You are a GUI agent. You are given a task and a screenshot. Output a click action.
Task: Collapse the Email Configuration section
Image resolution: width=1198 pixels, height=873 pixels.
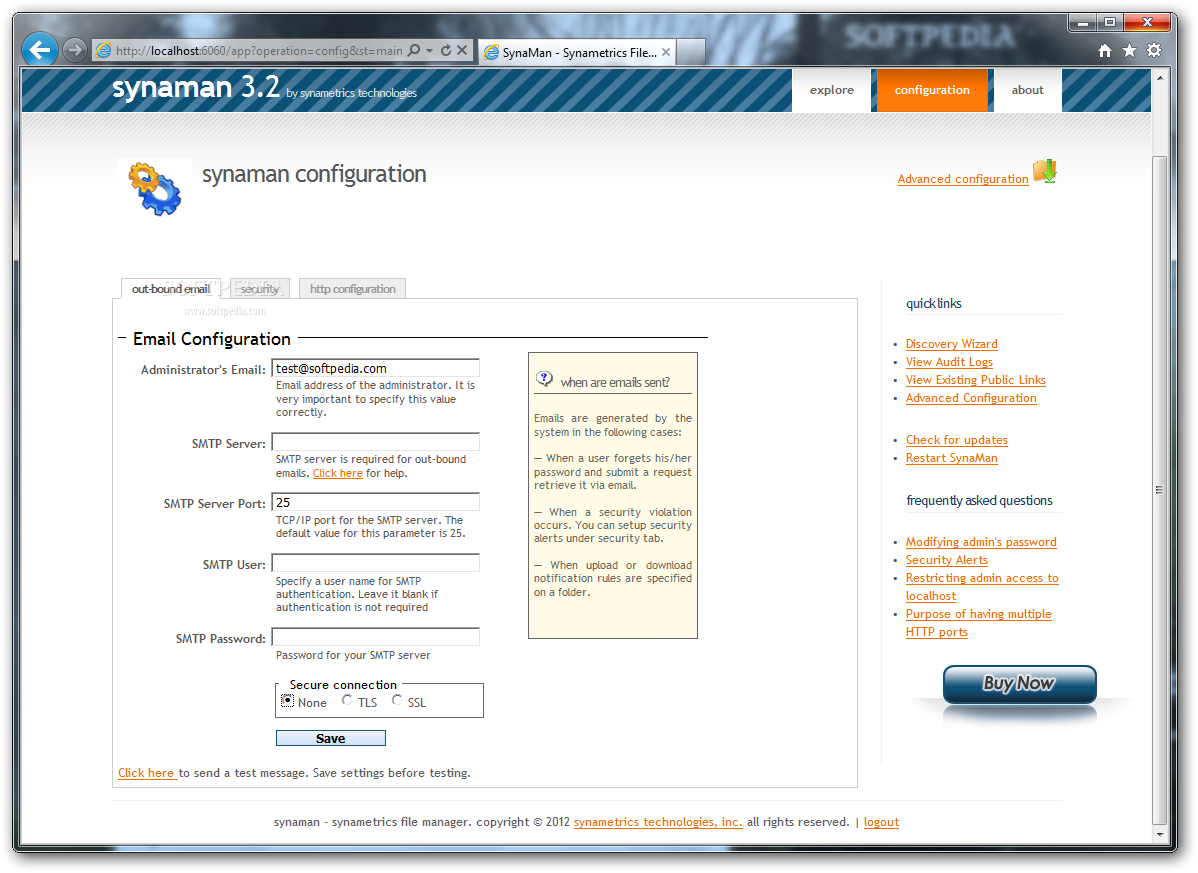(121, 338)
